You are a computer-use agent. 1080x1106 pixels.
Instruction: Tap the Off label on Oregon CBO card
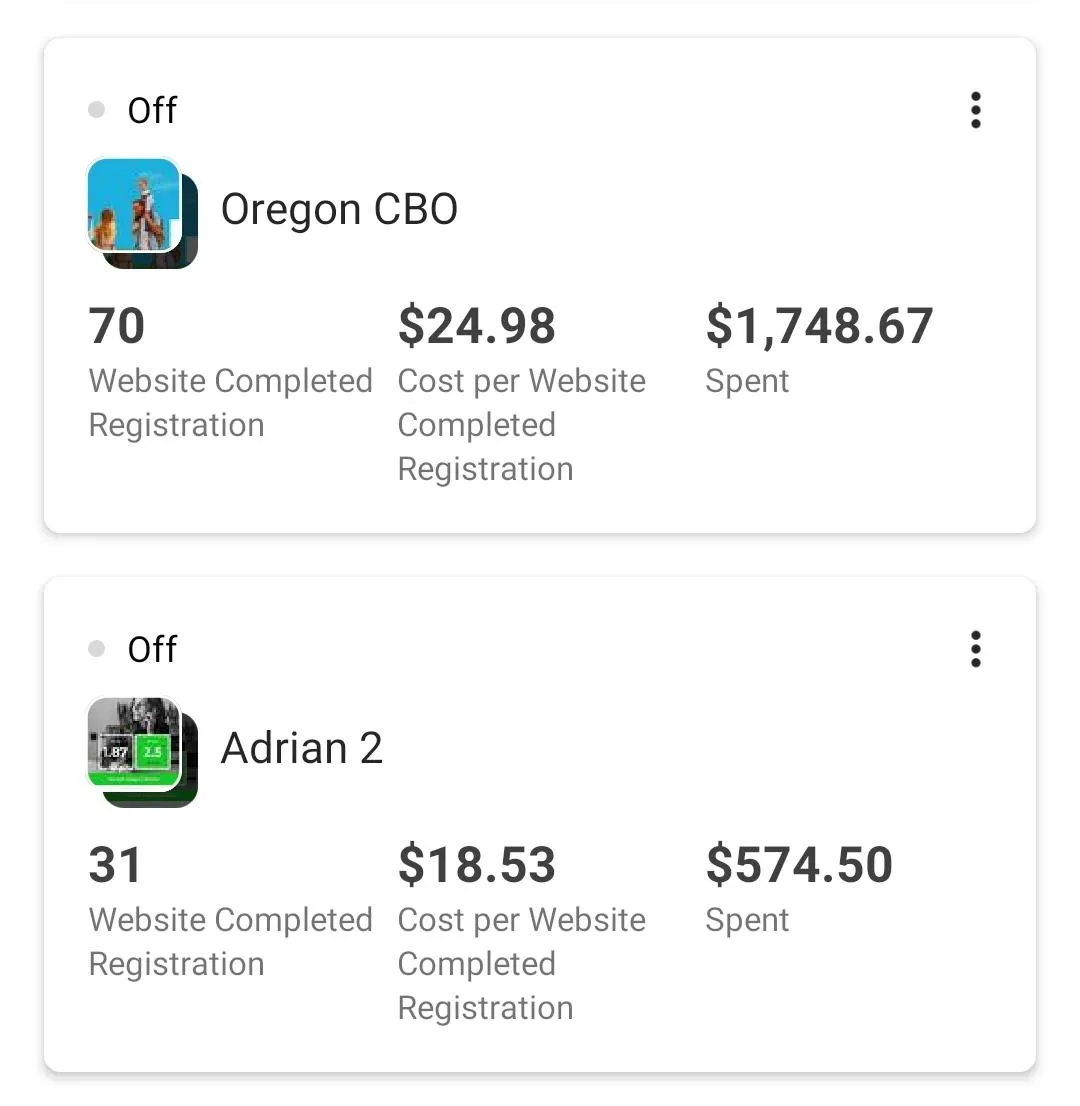(152, 111)
